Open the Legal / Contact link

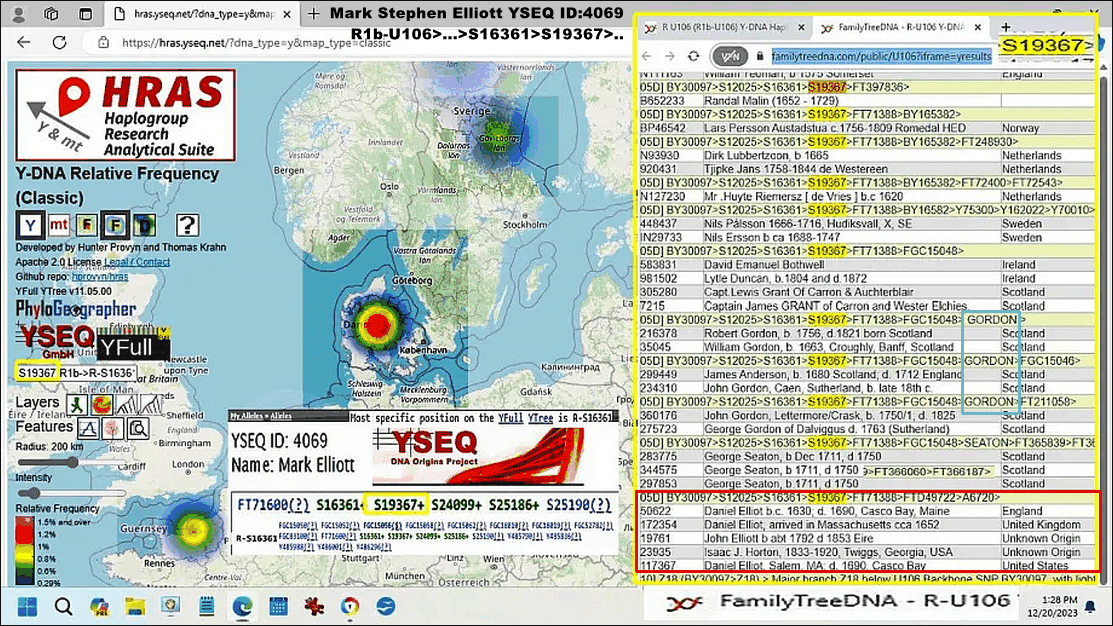click(x=137, y=262)
